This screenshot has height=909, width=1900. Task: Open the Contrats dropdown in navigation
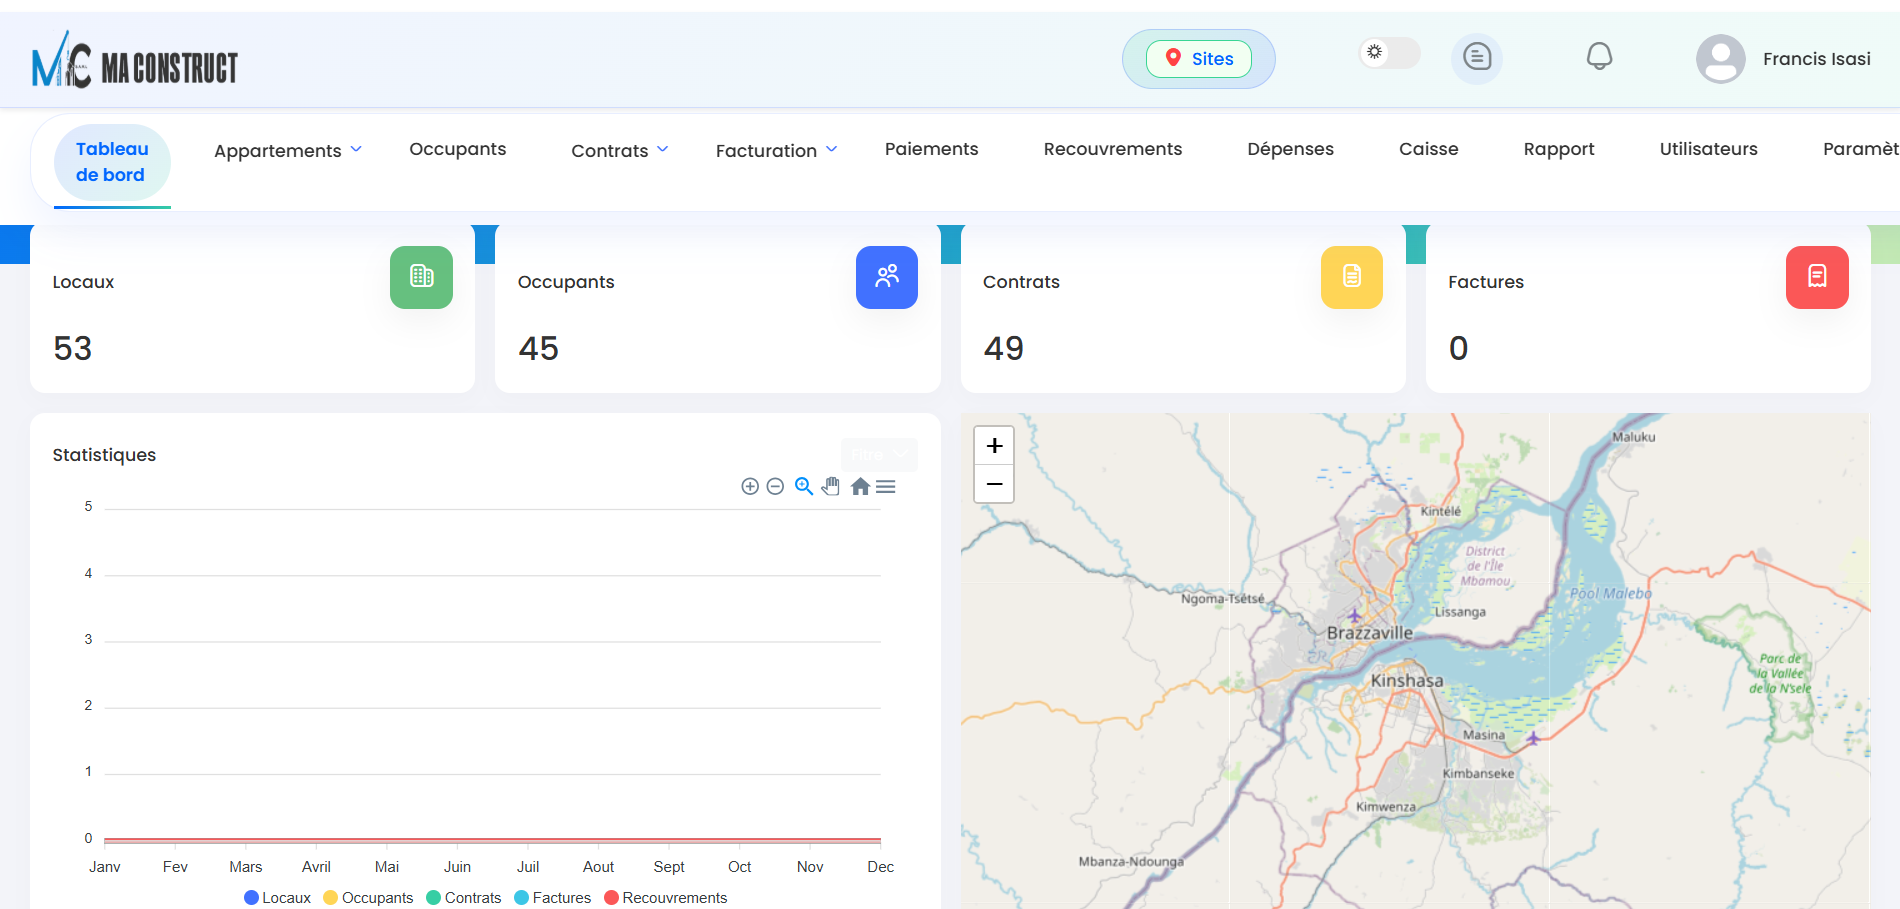point(619,151)
